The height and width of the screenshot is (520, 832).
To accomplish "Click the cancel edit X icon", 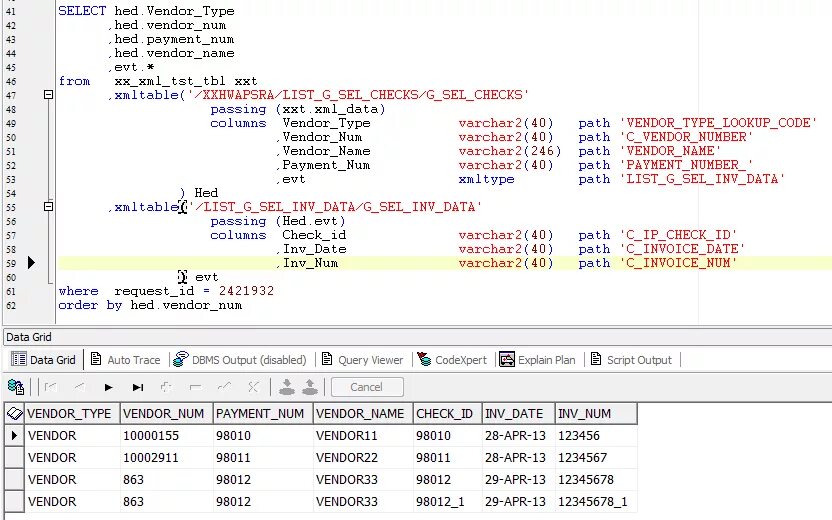I will (253, 387).
